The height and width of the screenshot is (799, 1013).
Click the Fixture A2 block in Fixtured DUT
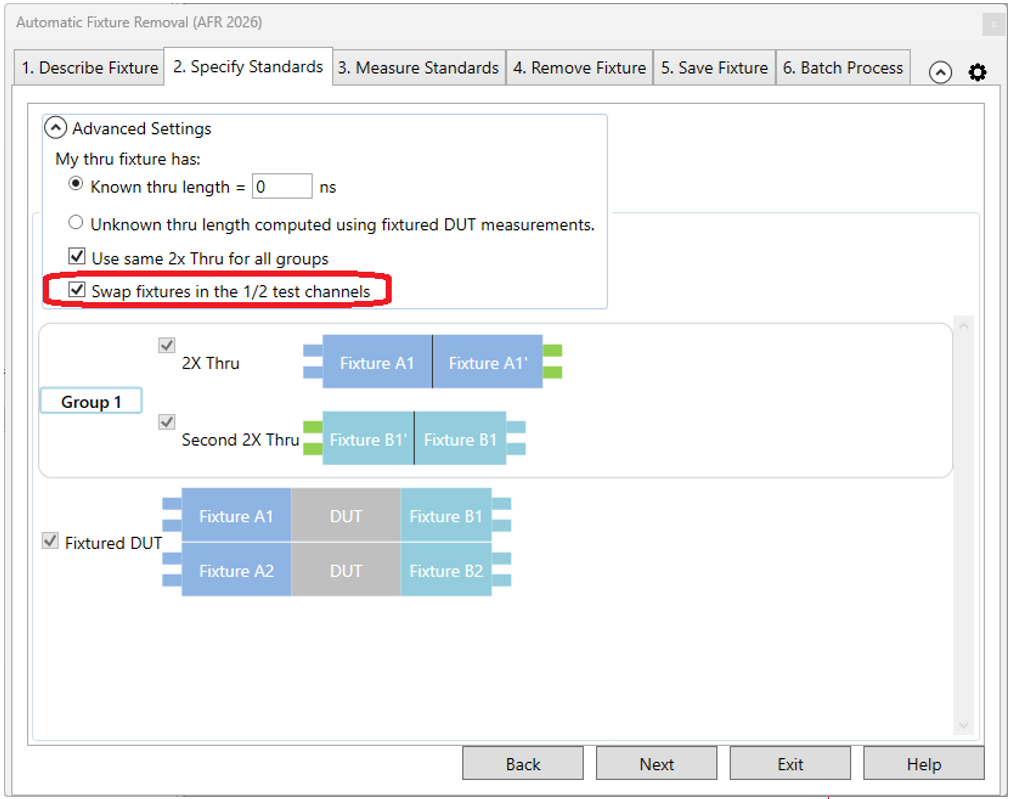(x=236, y=571)
